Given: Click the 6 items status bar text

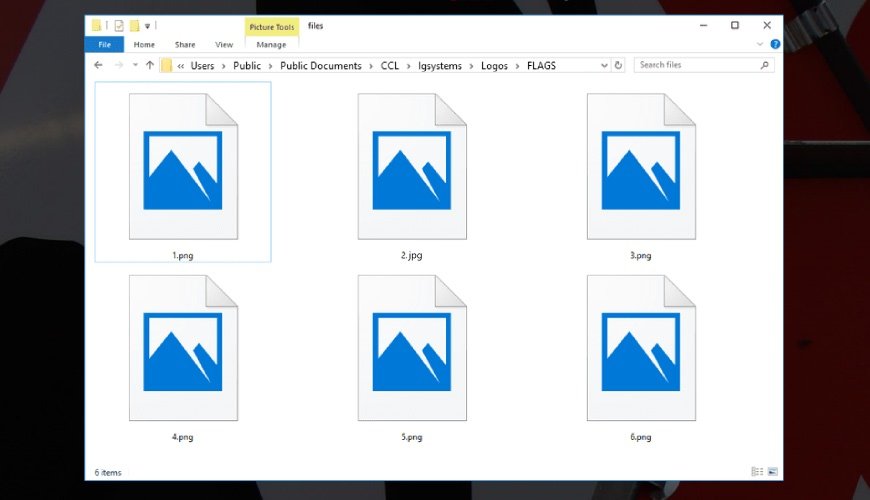Looking at the screenshot, I should (108, 473).
